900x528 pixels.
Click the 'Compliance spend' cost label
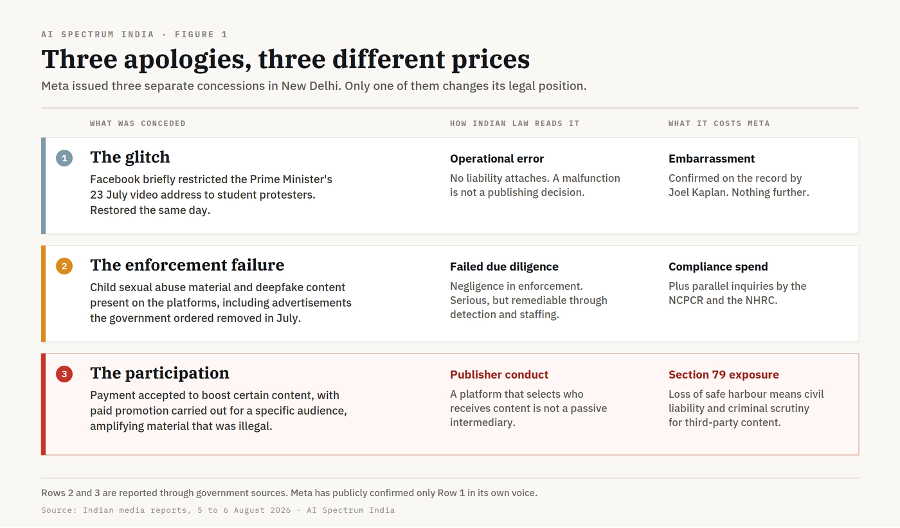tap(717, 267)
